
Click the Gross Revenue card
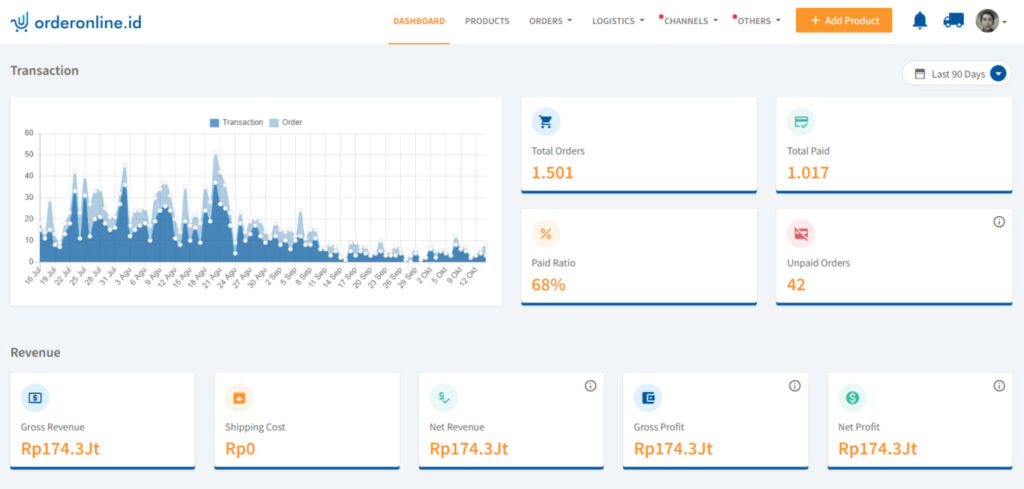[102, 420]
